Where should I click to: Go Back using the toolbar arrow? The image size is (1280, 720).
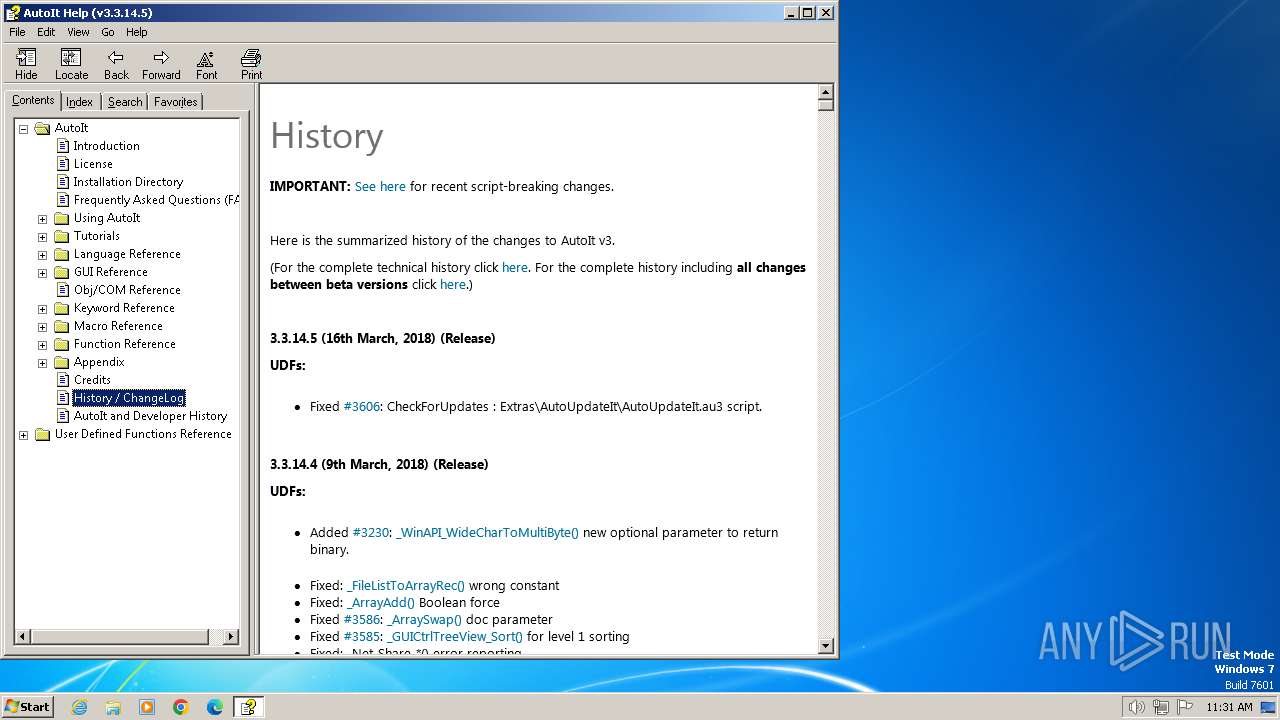pos(116,64)
